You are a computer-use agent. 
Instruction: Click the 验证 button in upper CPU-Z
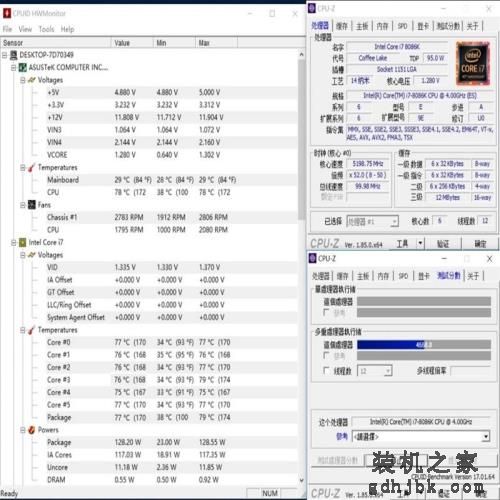(443, 244)
